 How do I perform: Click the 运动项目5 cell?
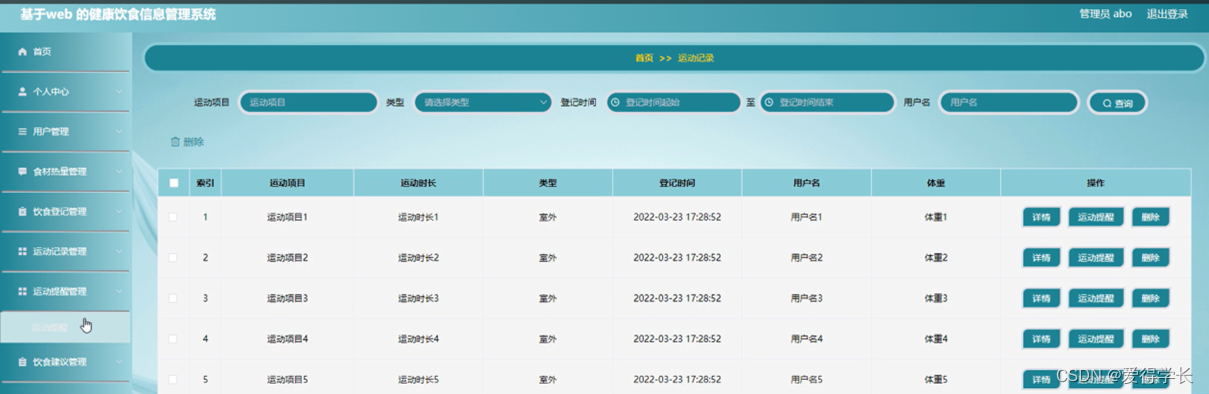(x=287, y=379)
